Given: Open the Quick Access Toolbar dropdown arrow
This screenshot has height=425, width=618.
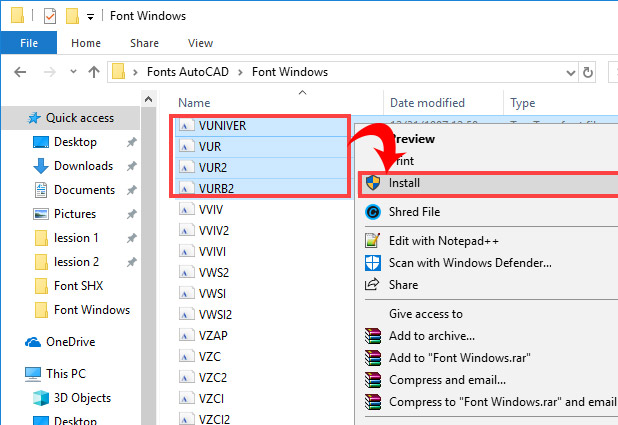Looking at the screenshot, I should (x=91, y=17).
